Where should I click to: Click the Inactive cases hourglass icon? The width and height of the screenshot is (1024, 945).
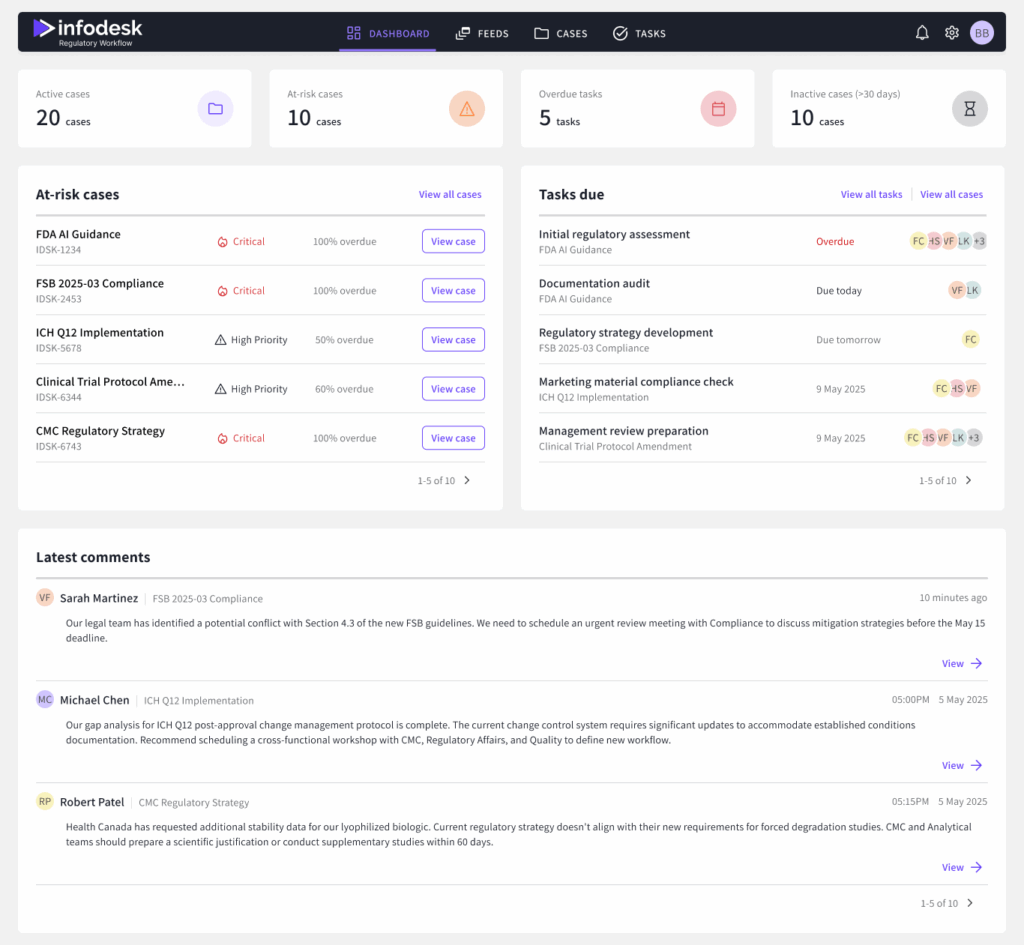click(x=969, y=108)
